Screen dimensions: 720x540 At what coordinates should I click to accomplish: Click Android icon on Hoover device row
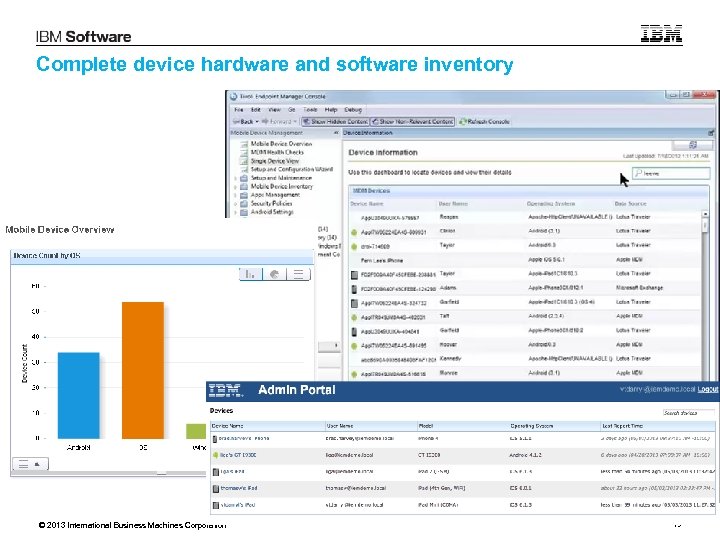(x=354, y=346)
